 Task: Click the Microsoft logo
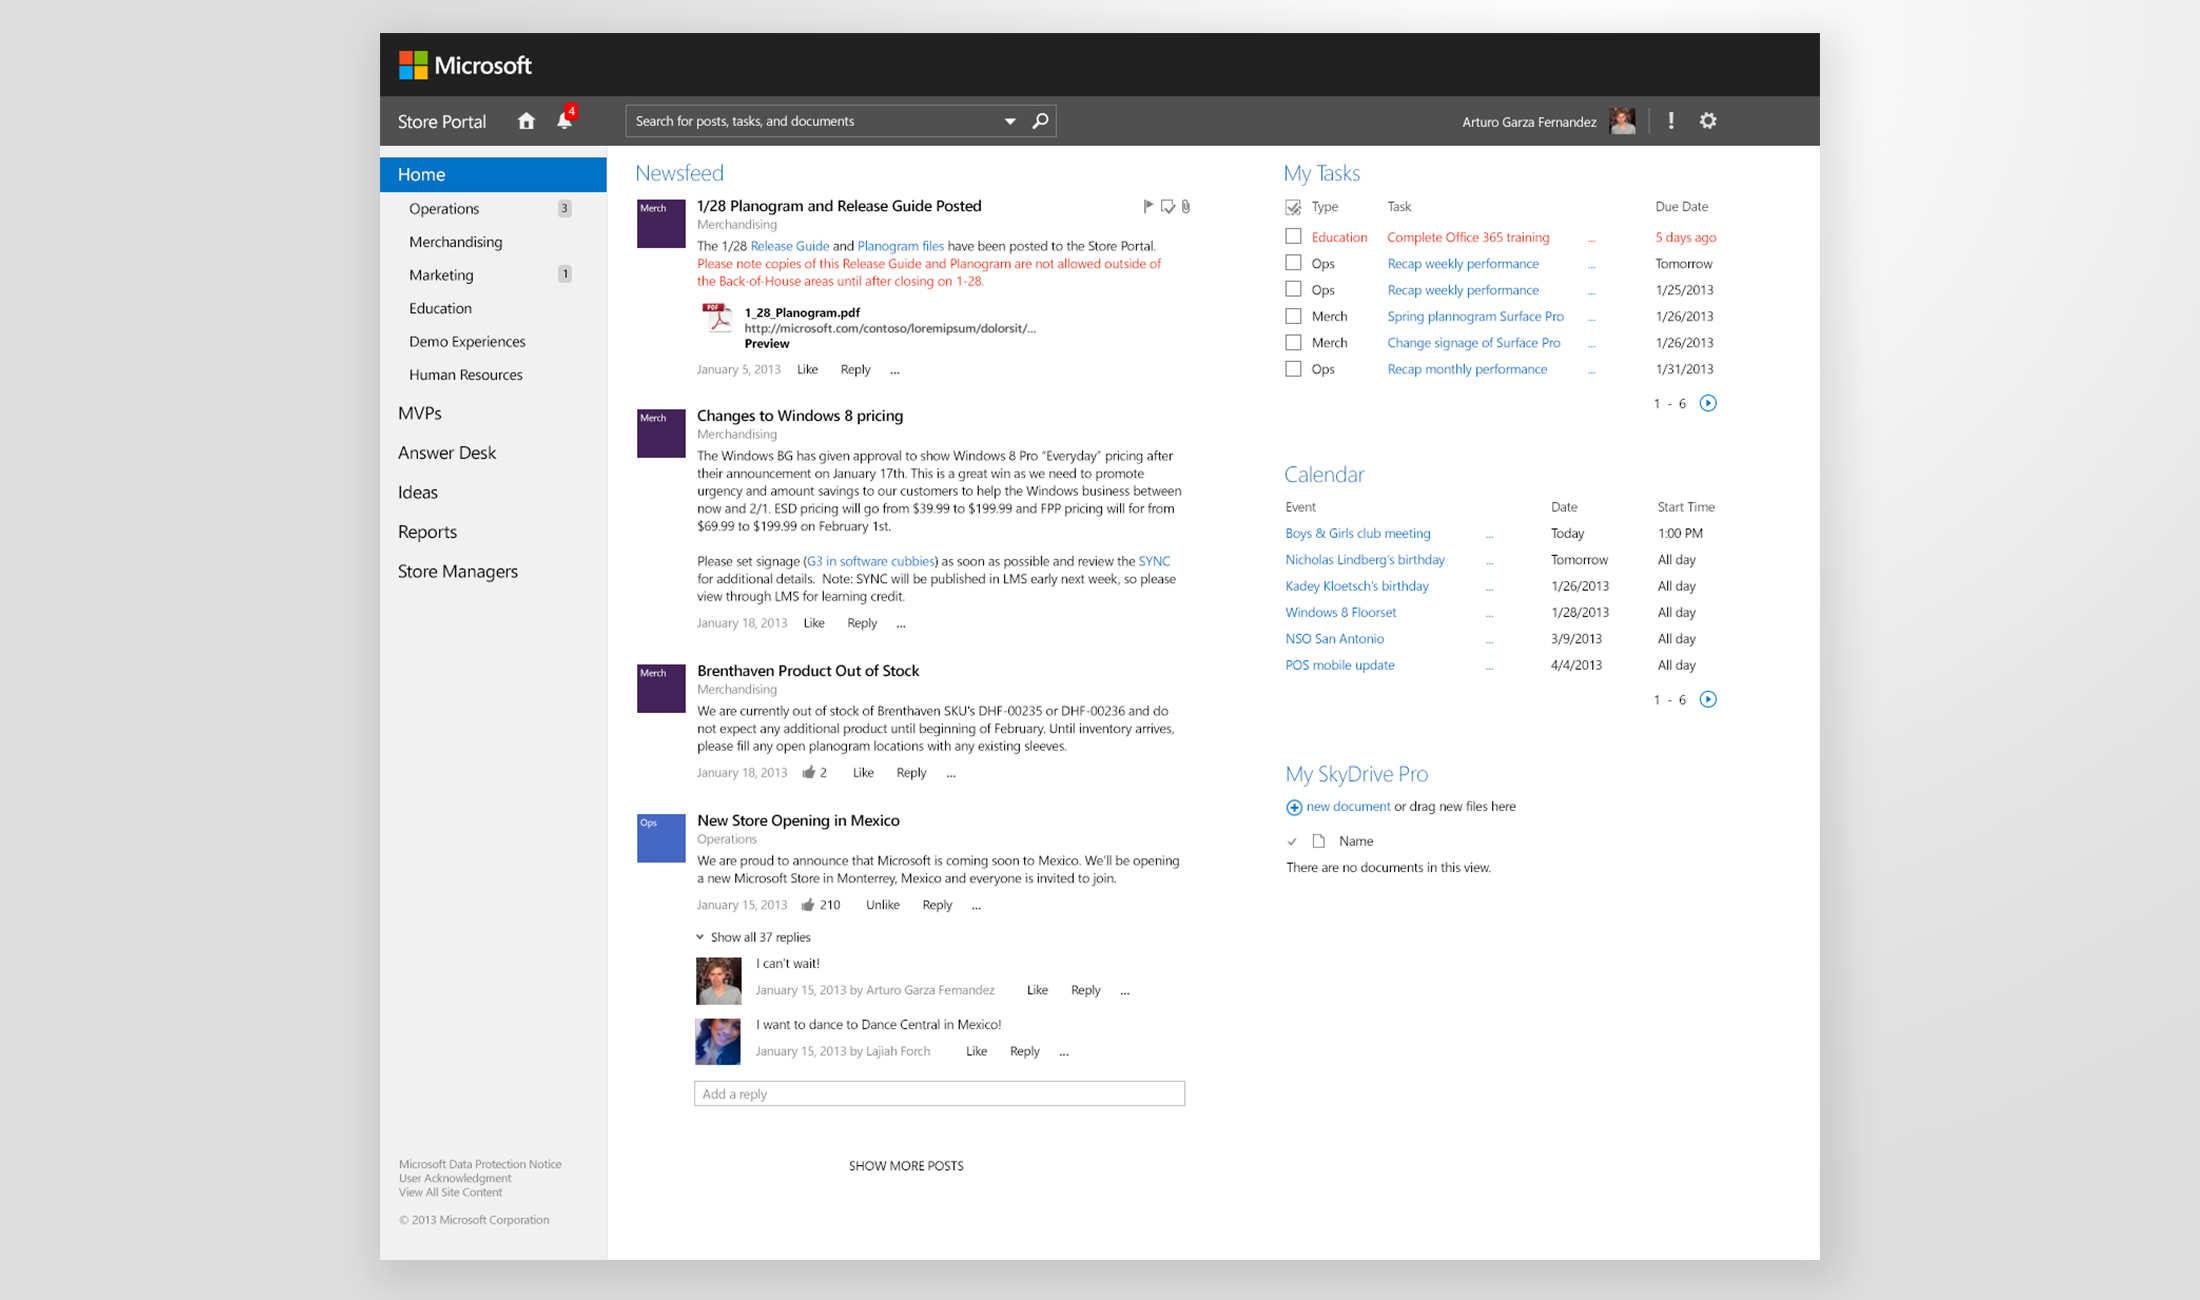[465, 65]
